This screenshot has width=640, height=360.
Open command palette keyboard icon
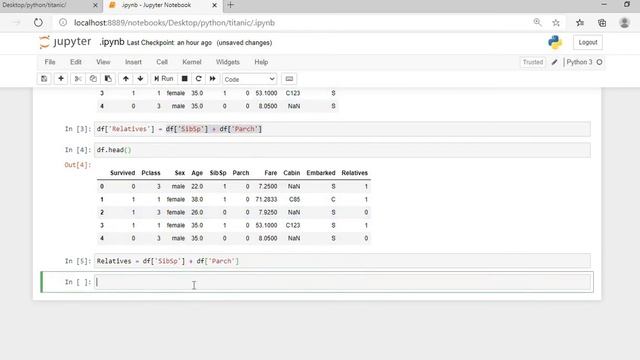(x=289, y=79)
